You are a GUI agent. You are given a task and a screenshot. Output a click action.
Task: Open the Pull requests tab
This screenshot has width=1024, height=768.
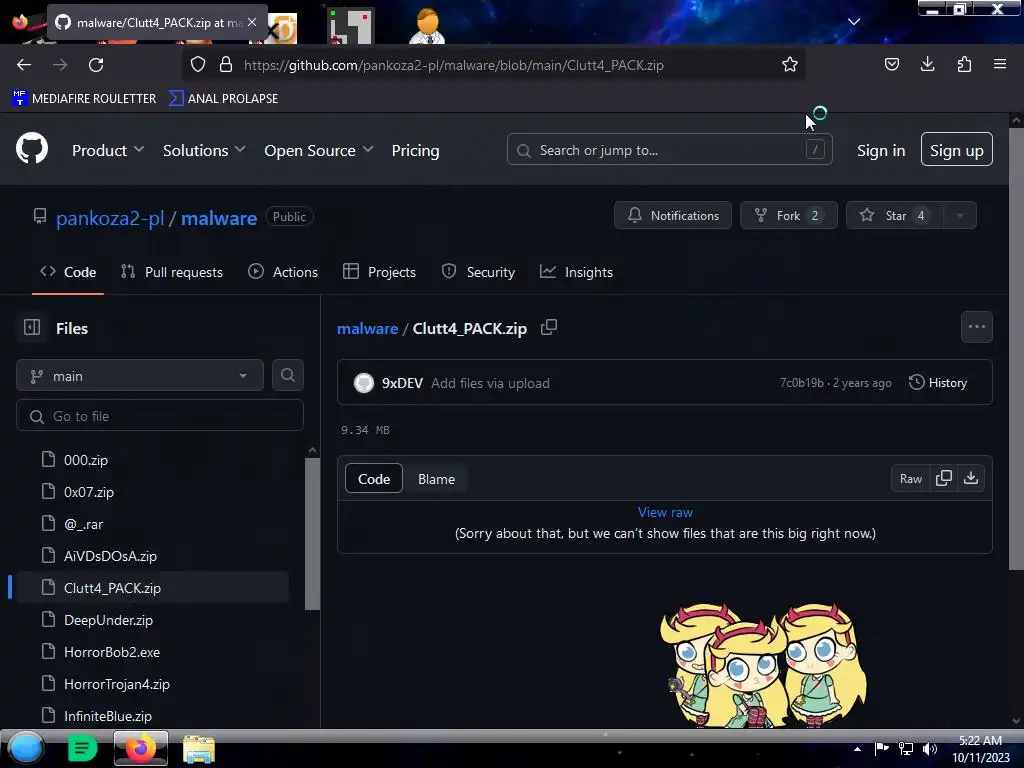pyautogui.click(x=172, y=272)
